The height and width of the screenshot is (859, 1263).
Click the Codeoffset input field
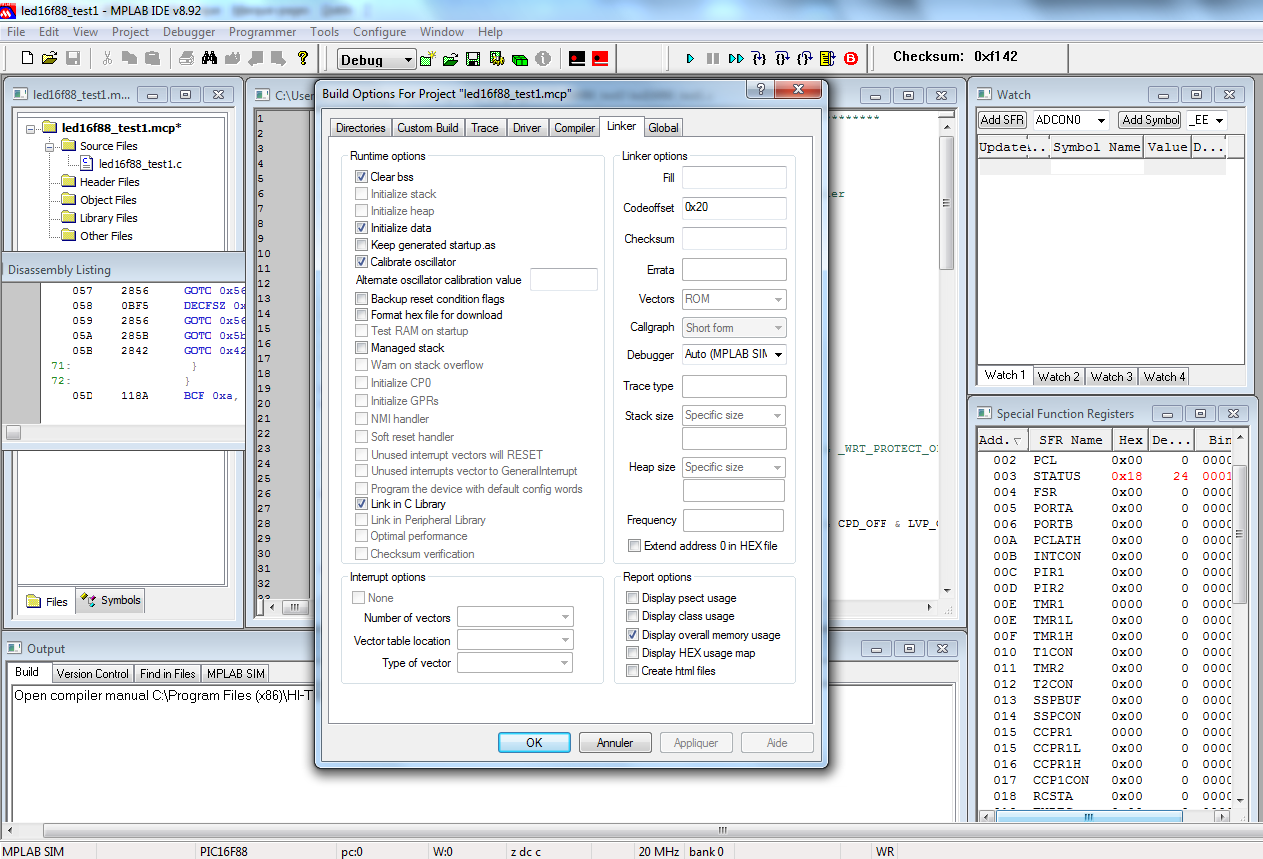point(734,208)
